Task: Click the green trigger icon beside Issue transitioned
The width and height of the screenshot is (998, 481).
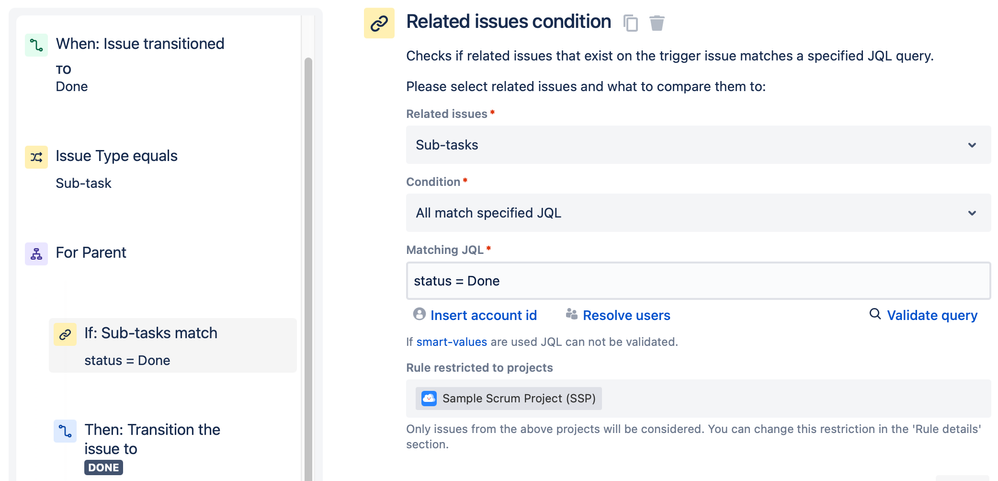Action: tap(37, 45)
